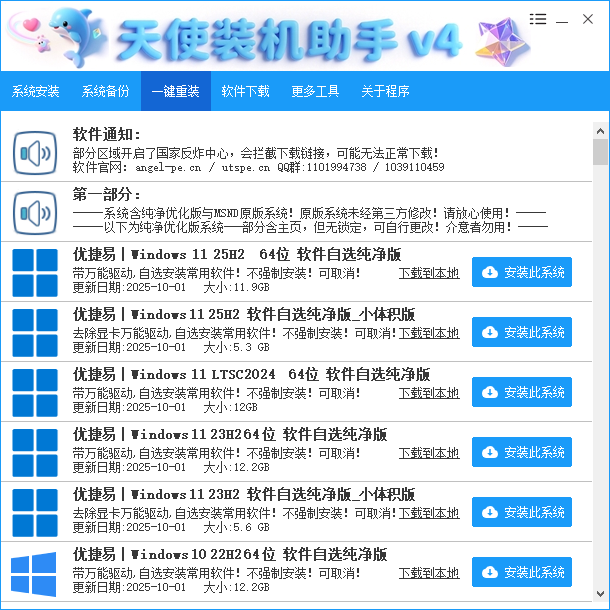The width and height of the screenshot is (610, 610).
Task: Click title 优捷易 Windows 11 LTSC2024 64位
Action: [252, 375]
